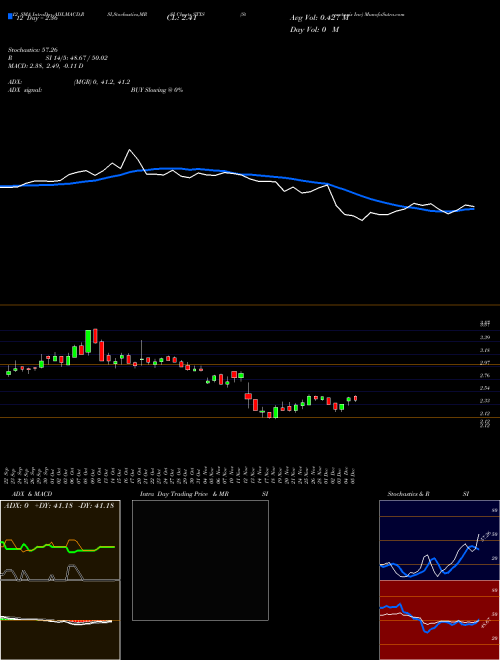
Task: Click the 'Stochastics: 57.26' readout
Action: coord(31,50)
